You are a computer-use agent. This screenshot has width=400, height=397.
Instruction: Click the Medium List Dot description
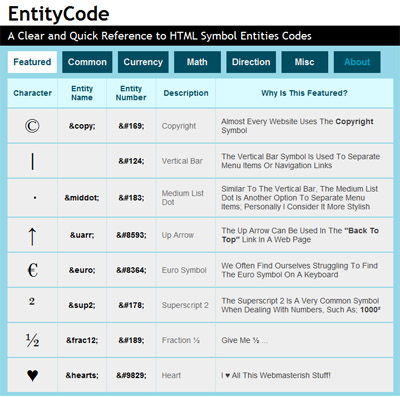click(x=183, y=198)
